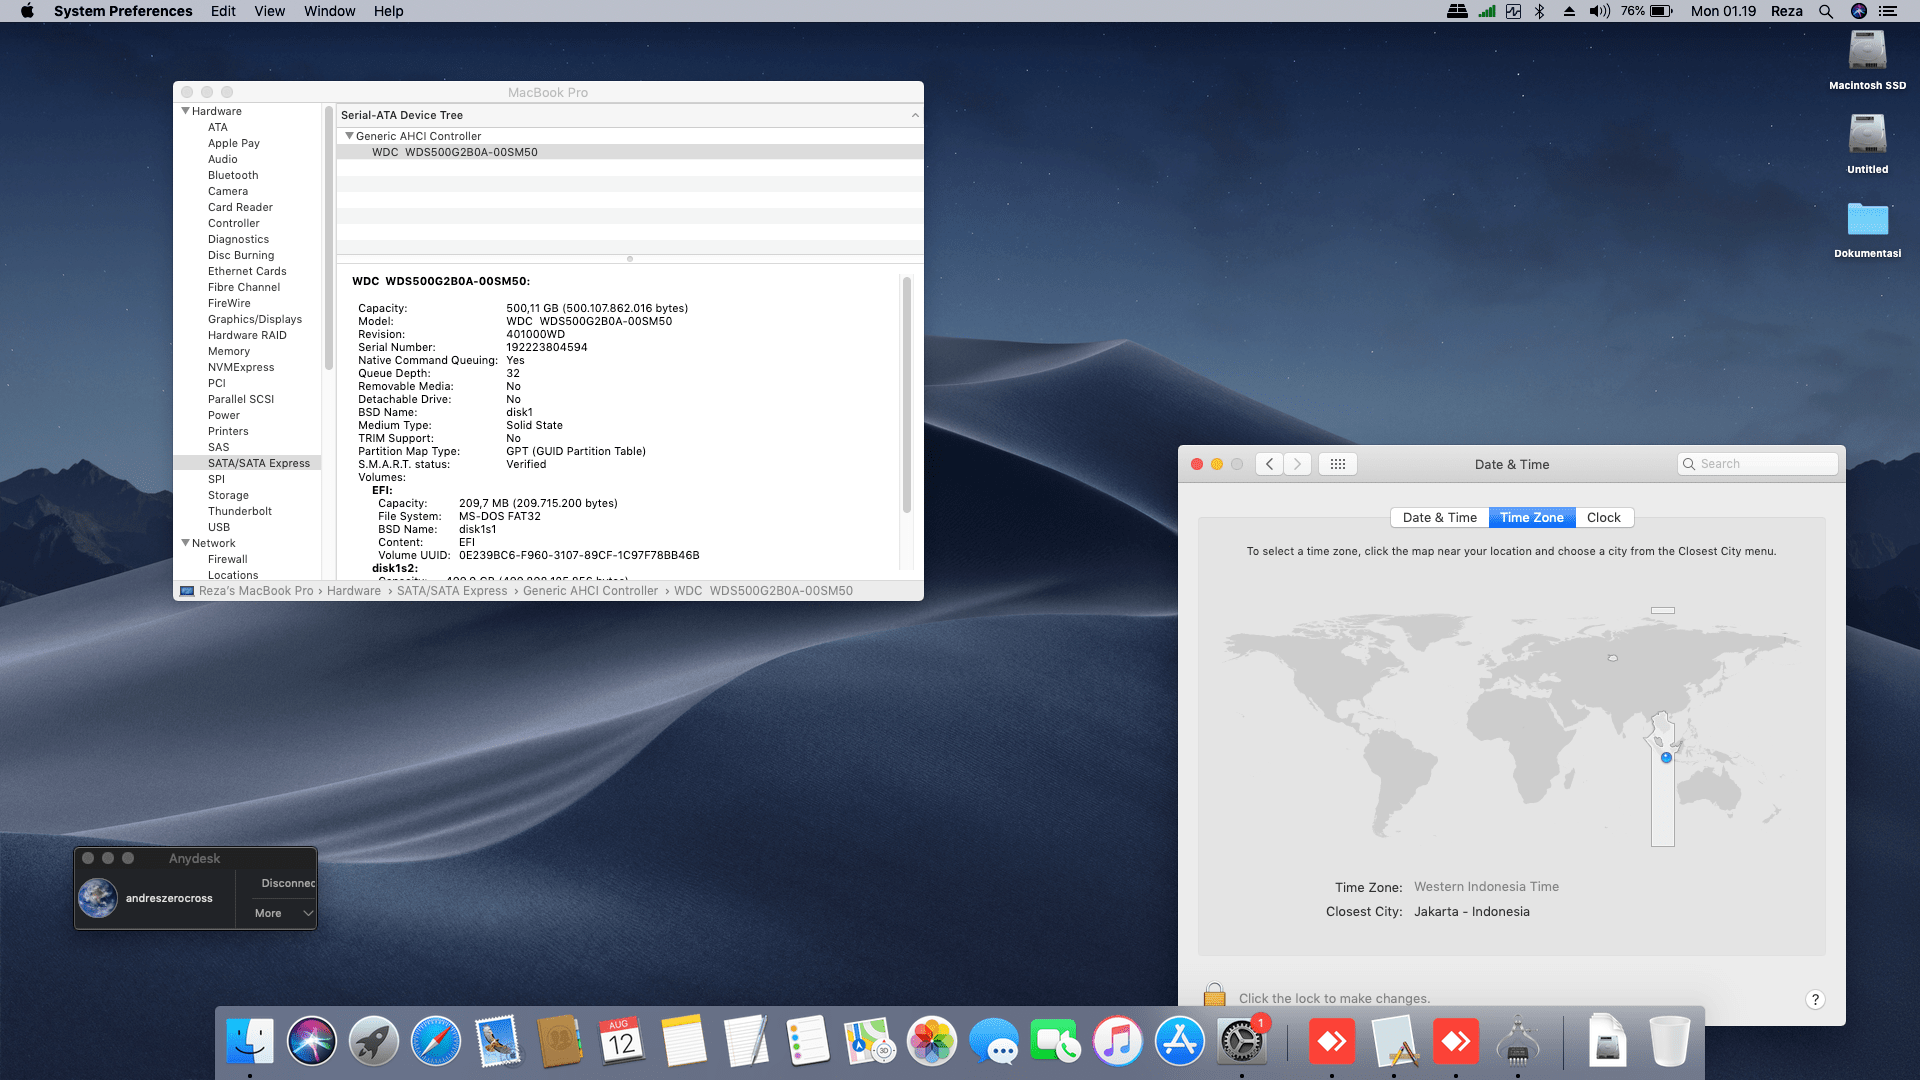Collapse the Hardware tree section
The height and width of the screenshot is (1080, 1920).
click(186, 111)
